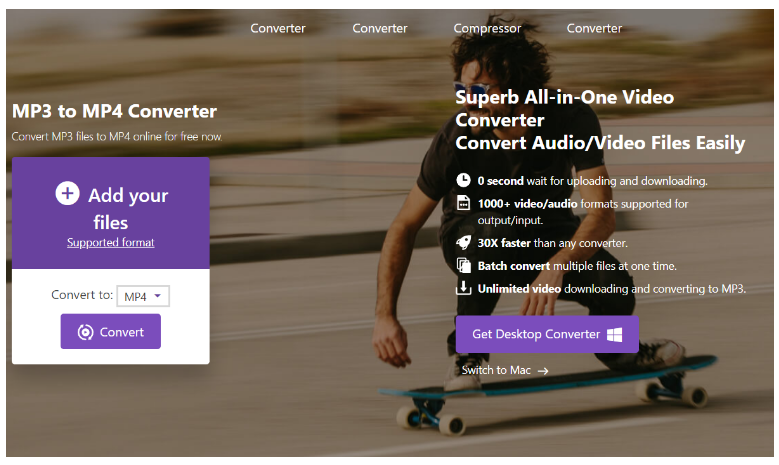Click the circular convert icon inside Convert button
779x465 pixels.
[85, 332]
